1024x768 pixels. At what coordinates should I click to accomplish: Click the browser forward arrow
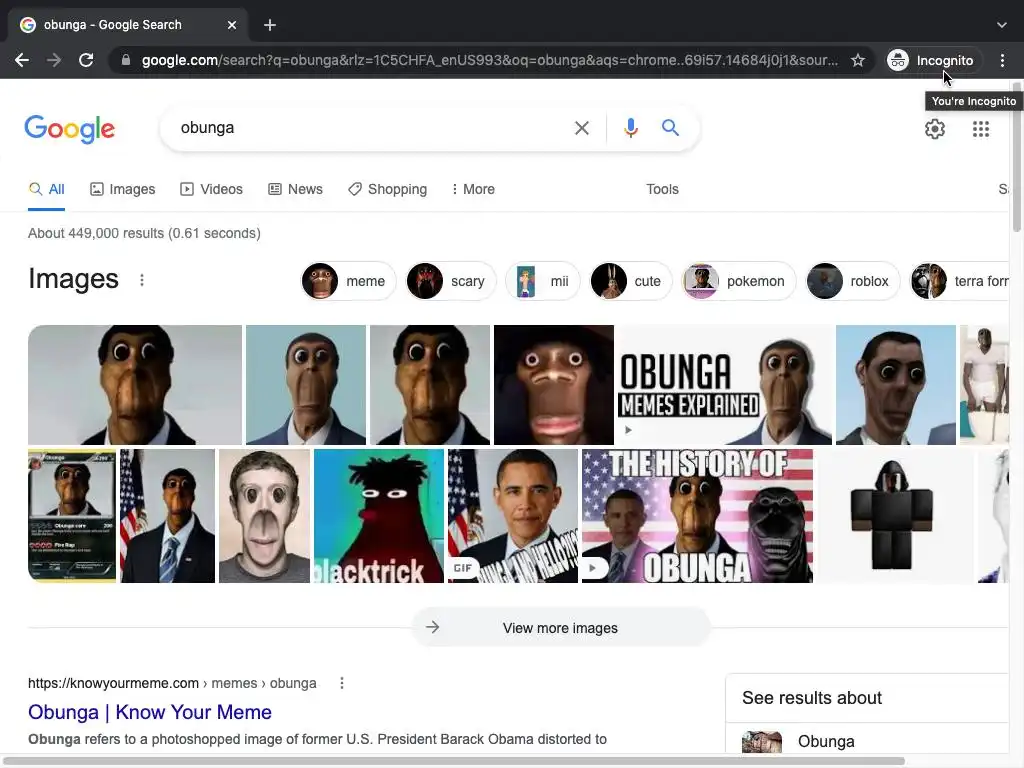point(54,60)
